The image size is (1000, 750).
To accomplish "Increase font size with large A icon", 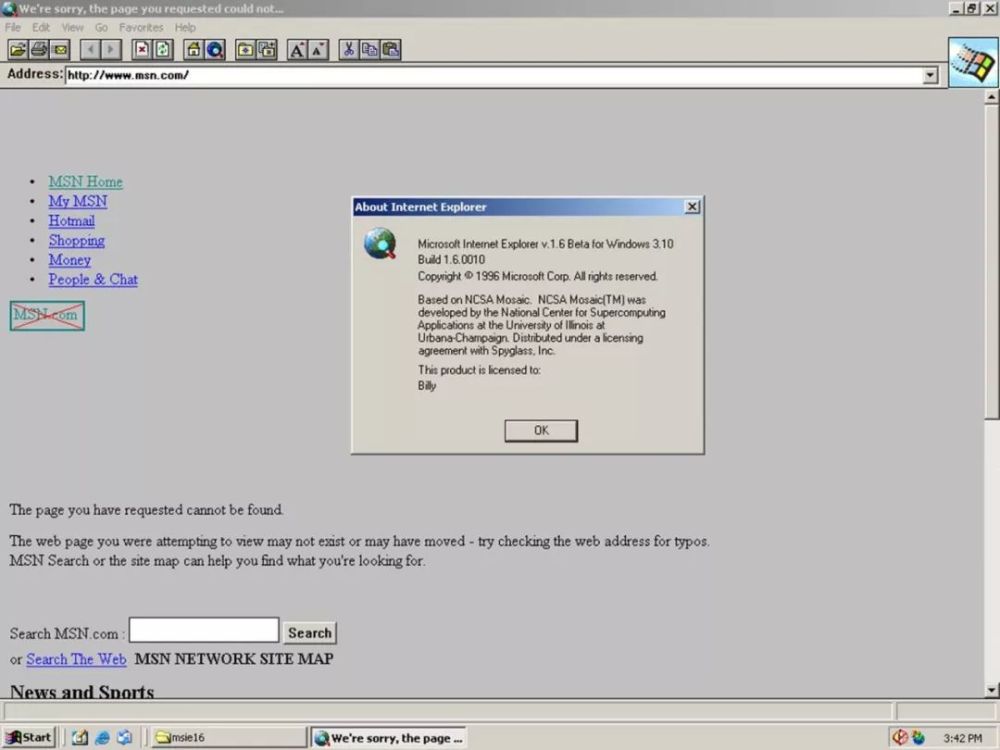I will pyautogui.click(x=297, y=50).
